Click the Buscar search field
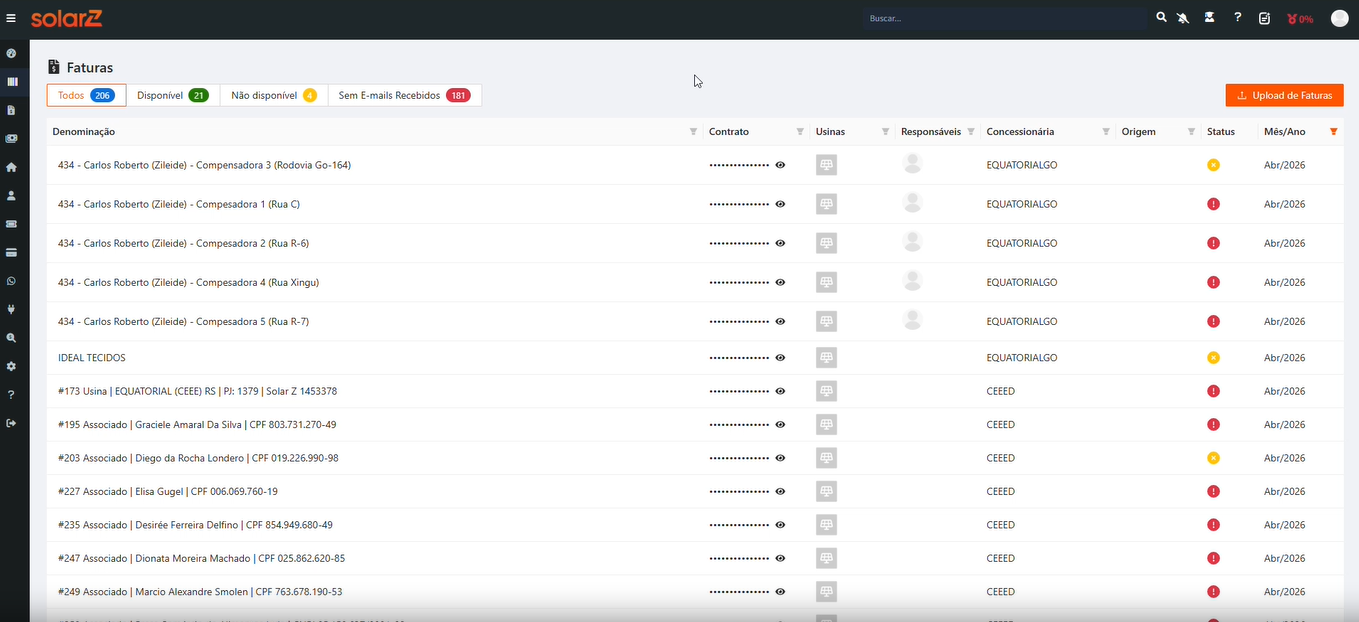This screenshot has width=1359, height=622. tap(1005, 18)
